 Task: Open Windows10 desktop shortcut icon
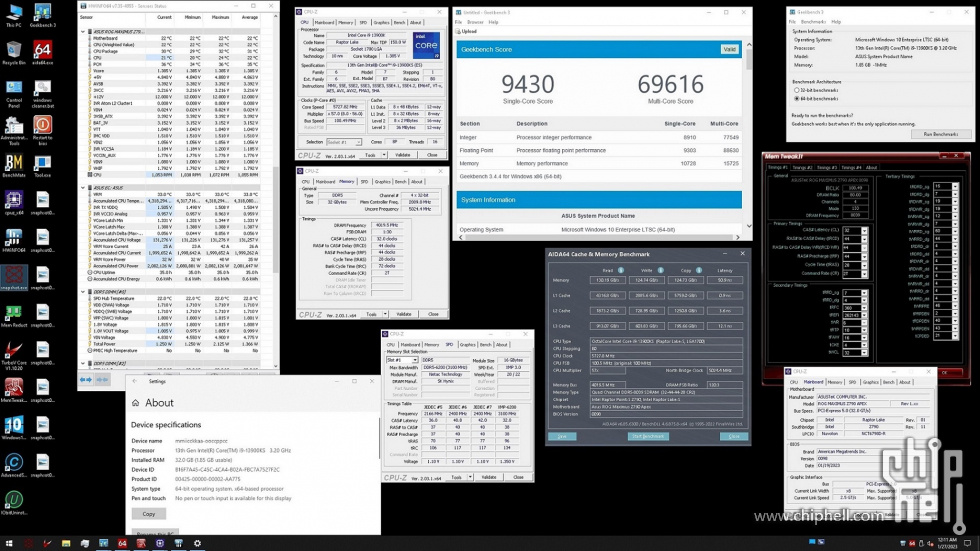tap(14, 429)
